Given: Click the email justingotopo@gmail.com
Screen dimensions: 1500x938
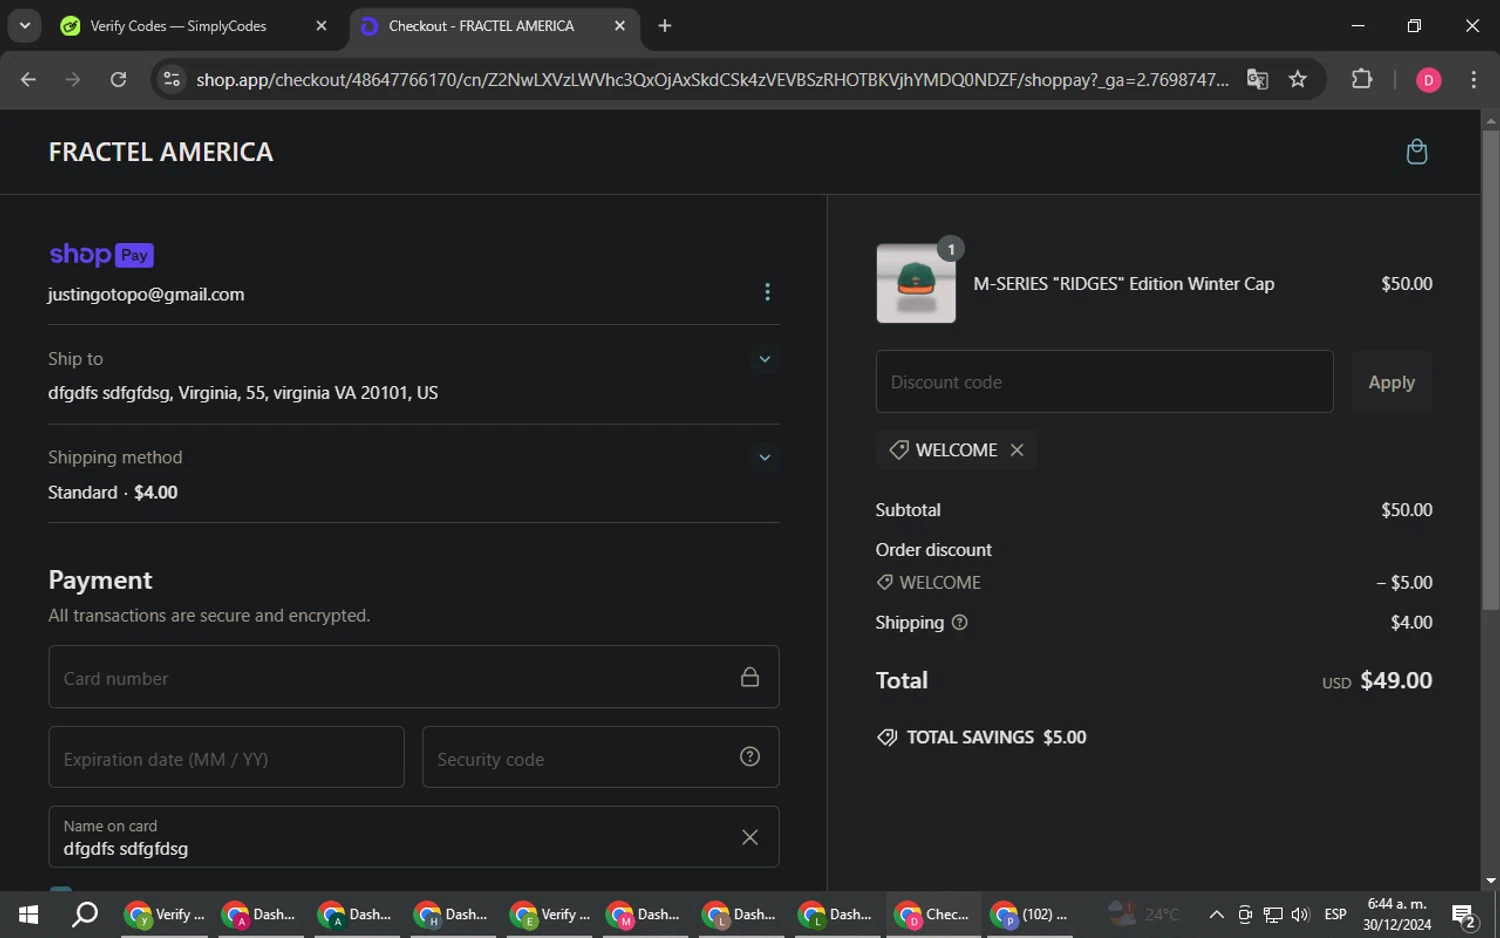Looking at the screenshot, I should [146, 294].
